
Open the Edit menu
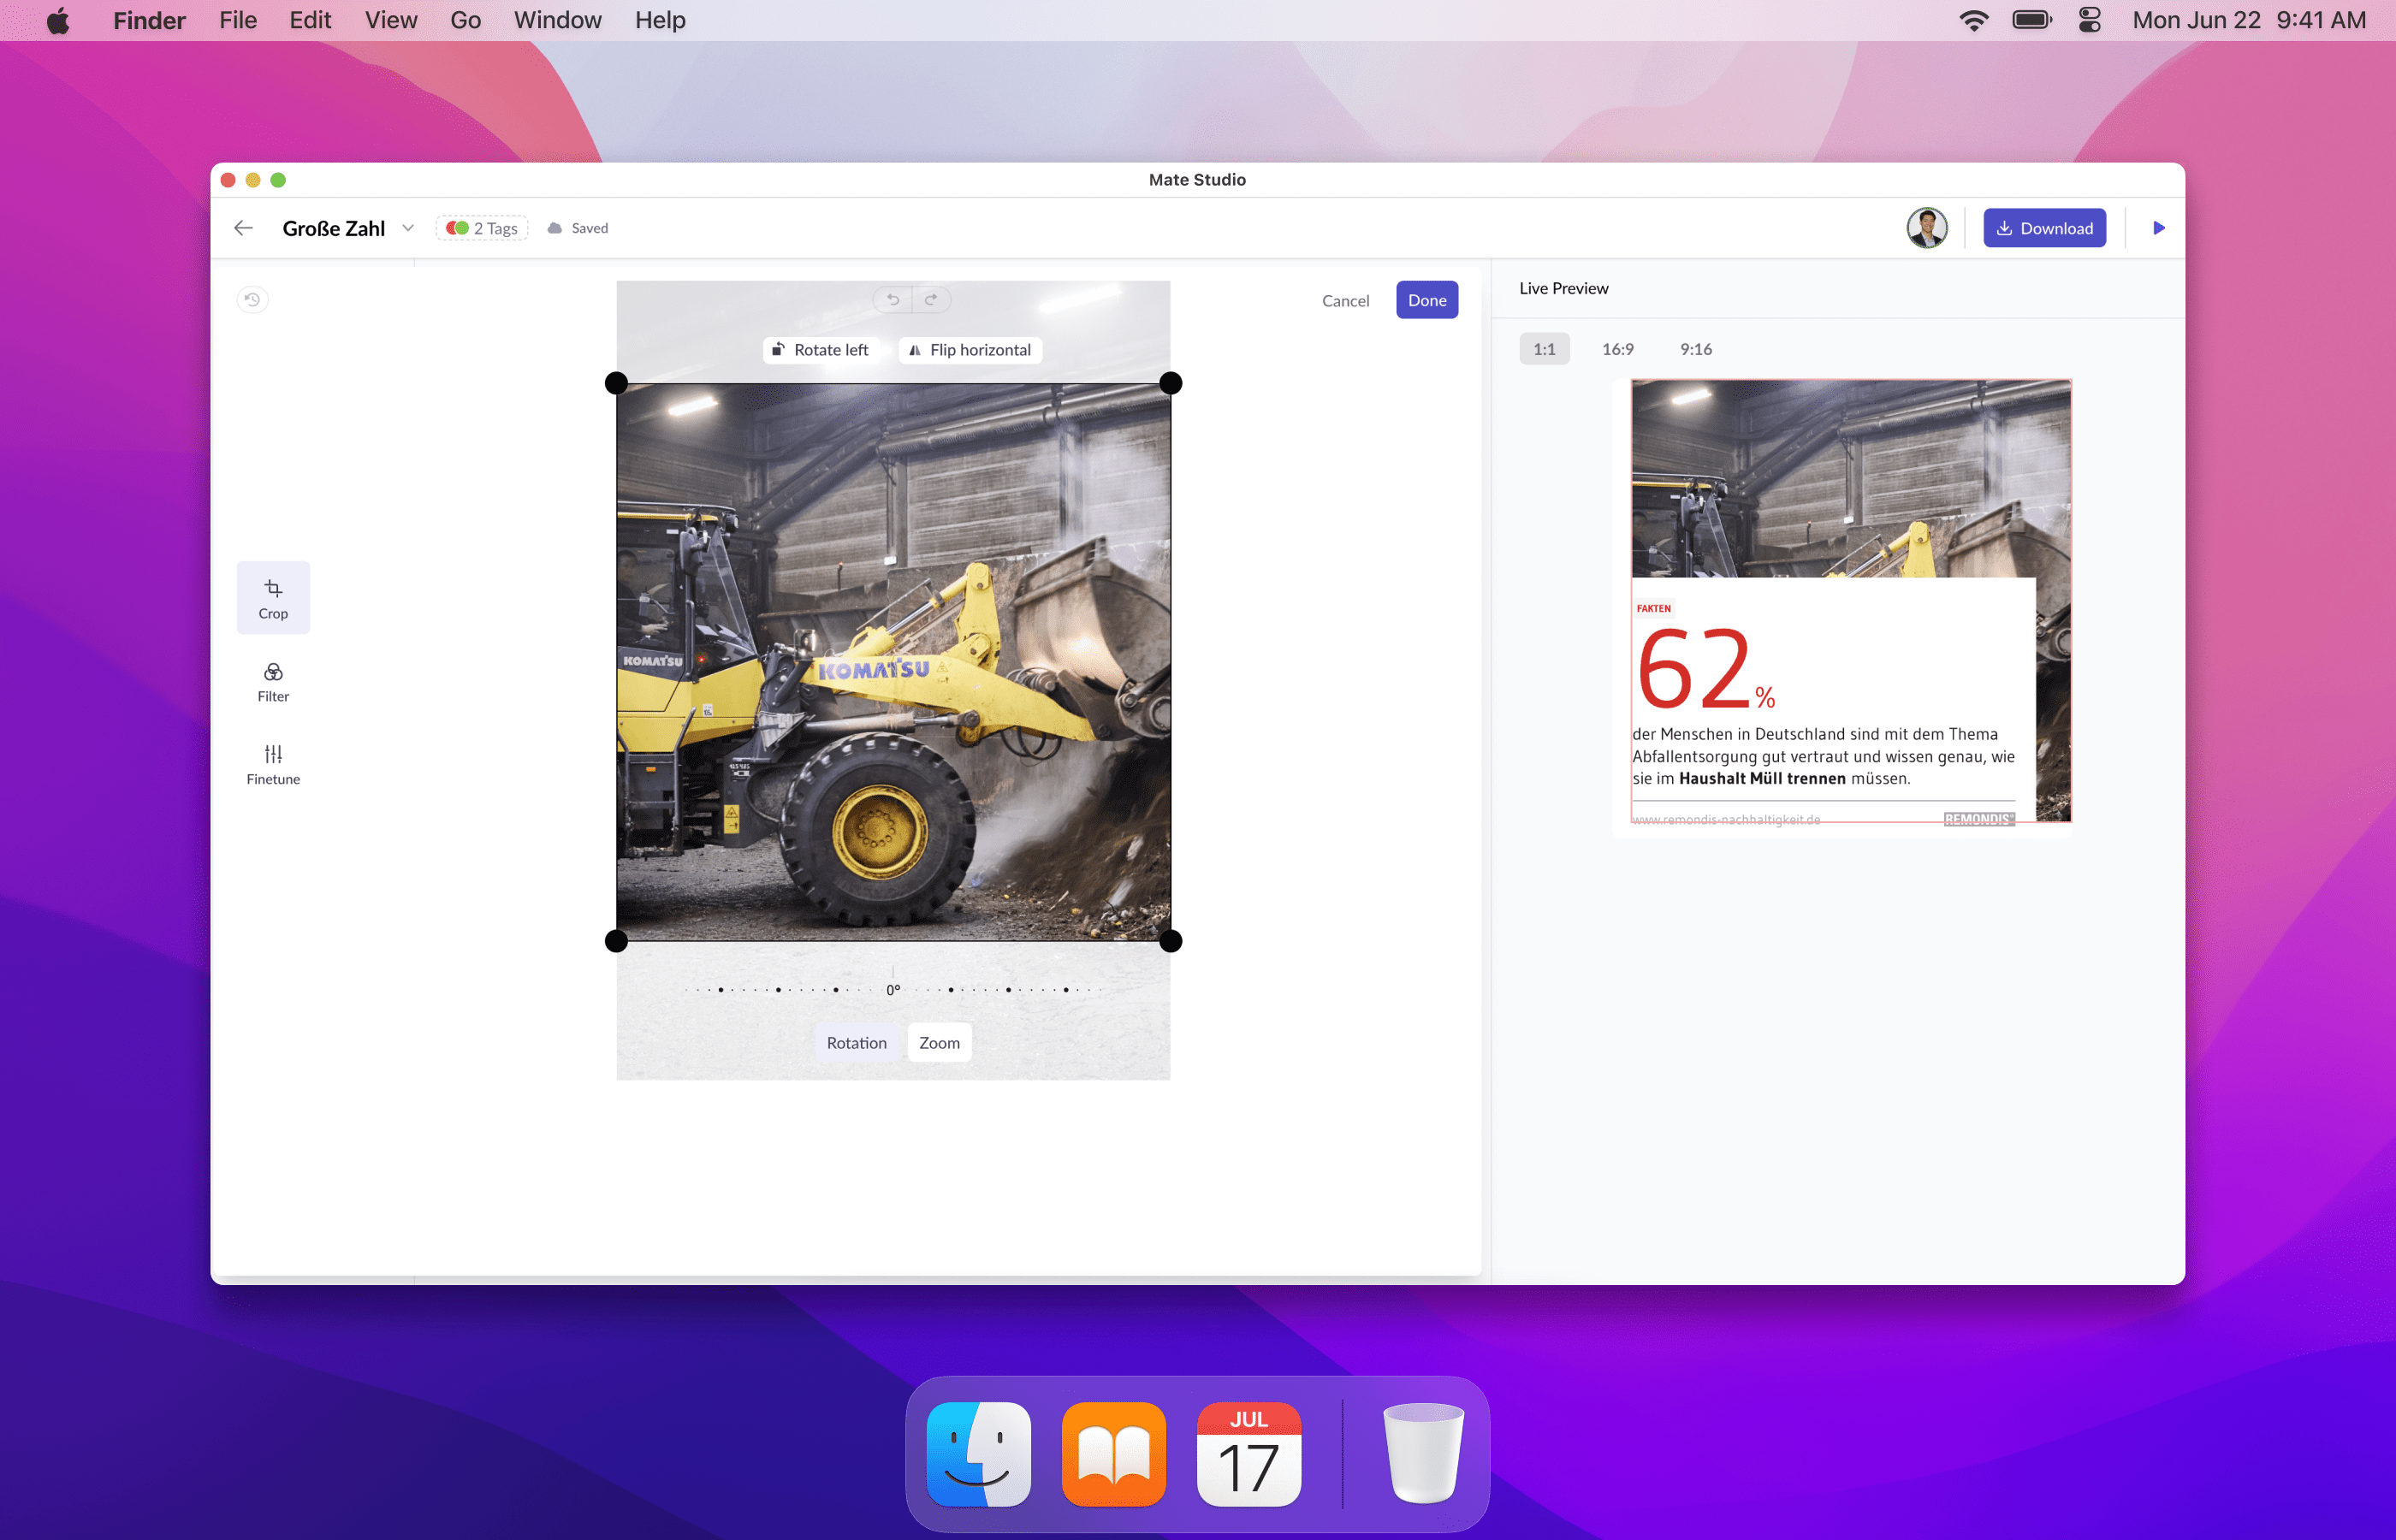[310, 20]
